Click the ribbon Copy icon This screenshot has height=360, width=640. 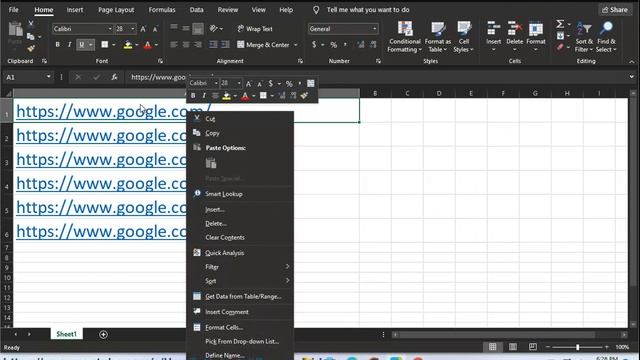click(x=31, y=37)
